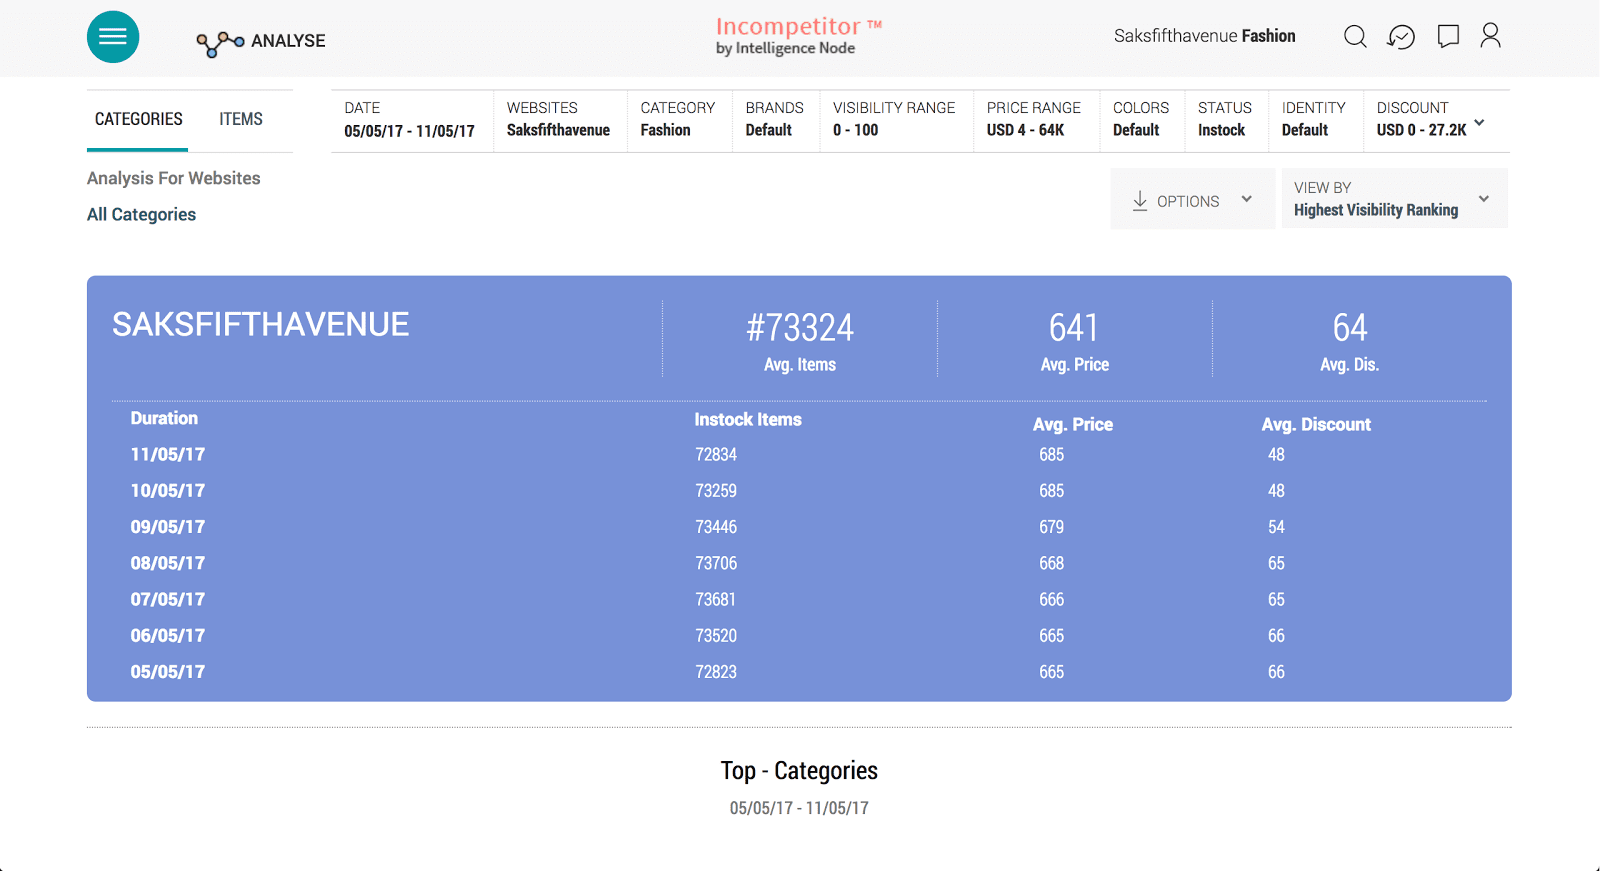Click the download arrow in Options
This screenshot has height=871, width=1600.
point(1140,200)
